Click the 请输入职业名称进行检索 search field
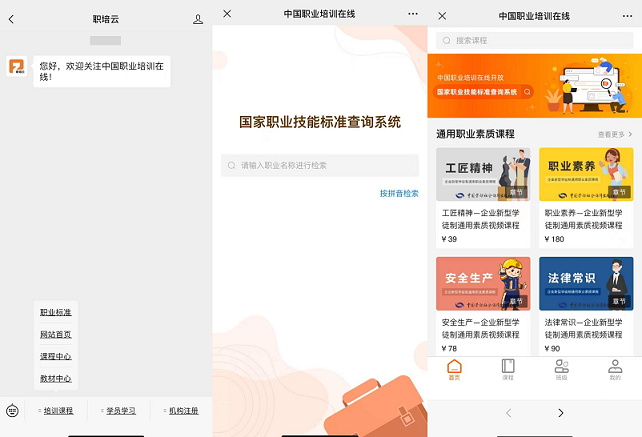Viewport: 642px width, 437px height. [320, 165]
